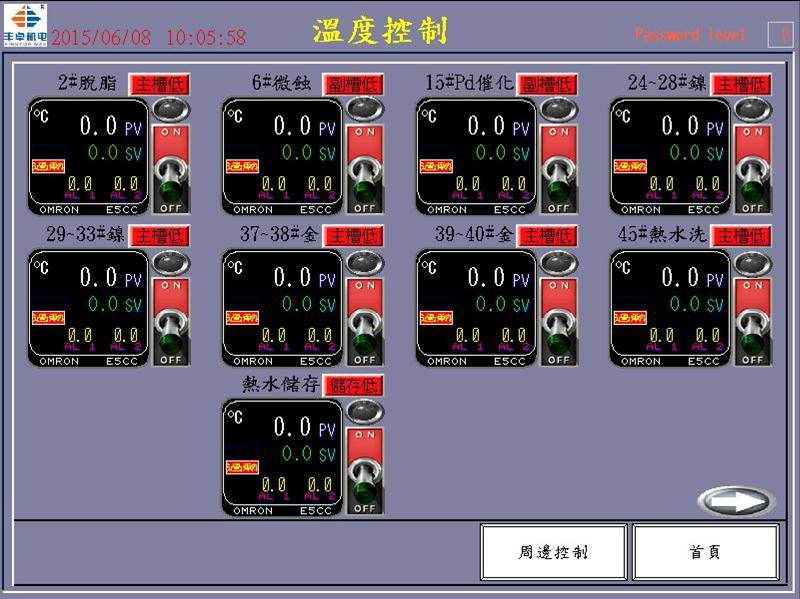The image size is (800, 599).
Task: Click the indicator lamp for 熱水储存
Action: 365,411
